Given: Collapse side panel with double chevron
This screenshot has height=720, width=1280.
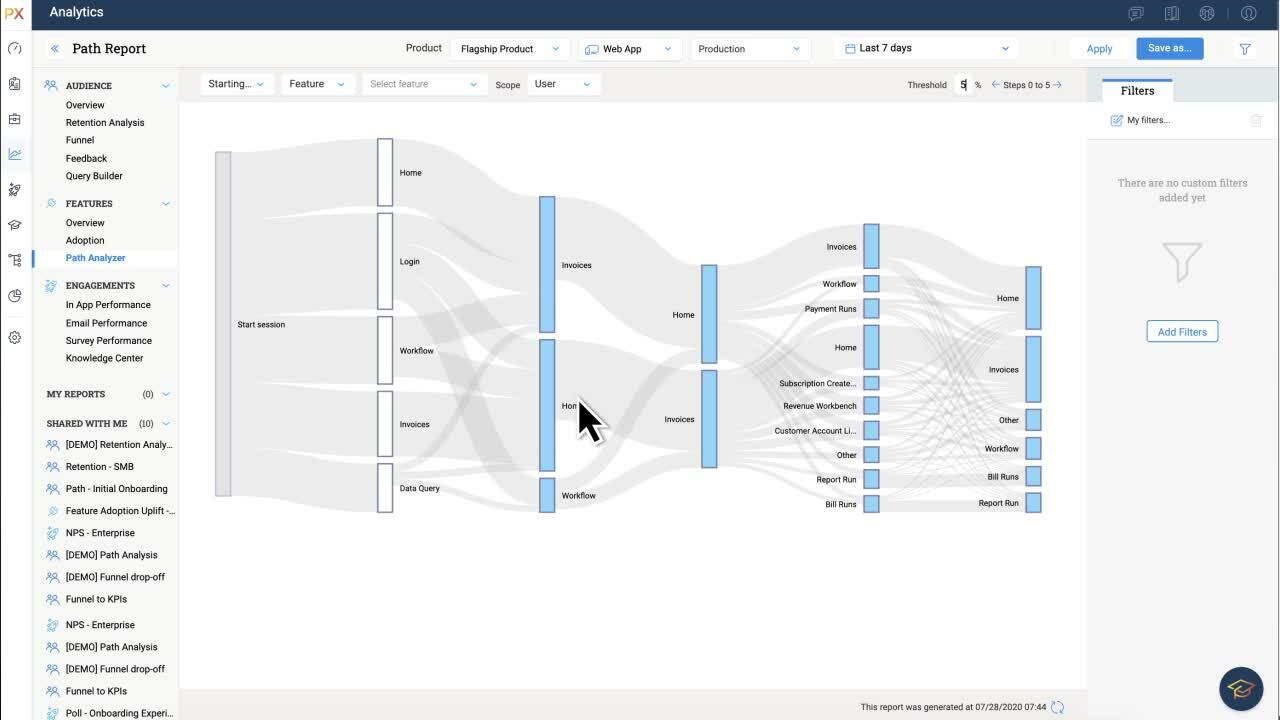Looking at the screenshot, I should (55, 48).
